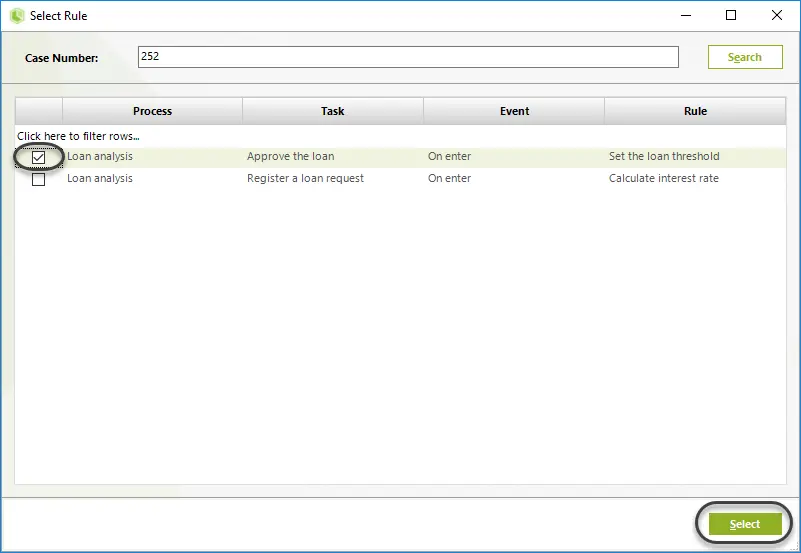801x553 pixels.
Task: Click the Search button
Action: pyautogui.click(x=745, y=57)
